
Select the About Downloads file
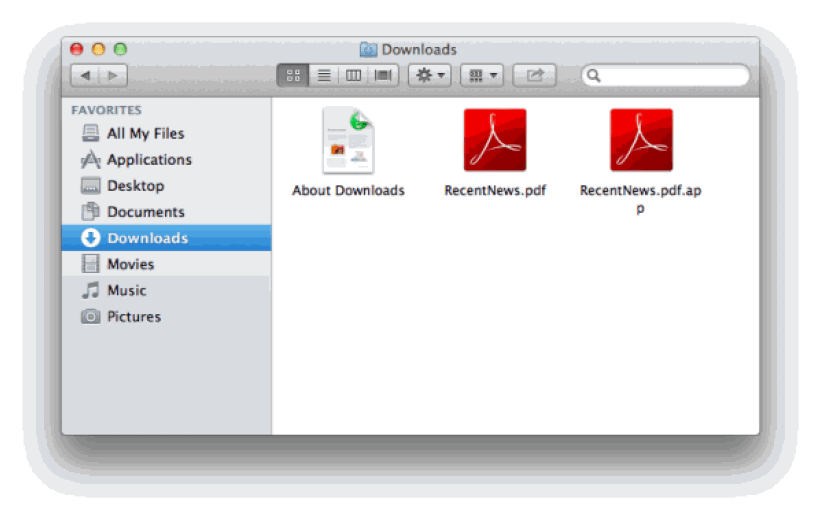[x=348, y=141]
